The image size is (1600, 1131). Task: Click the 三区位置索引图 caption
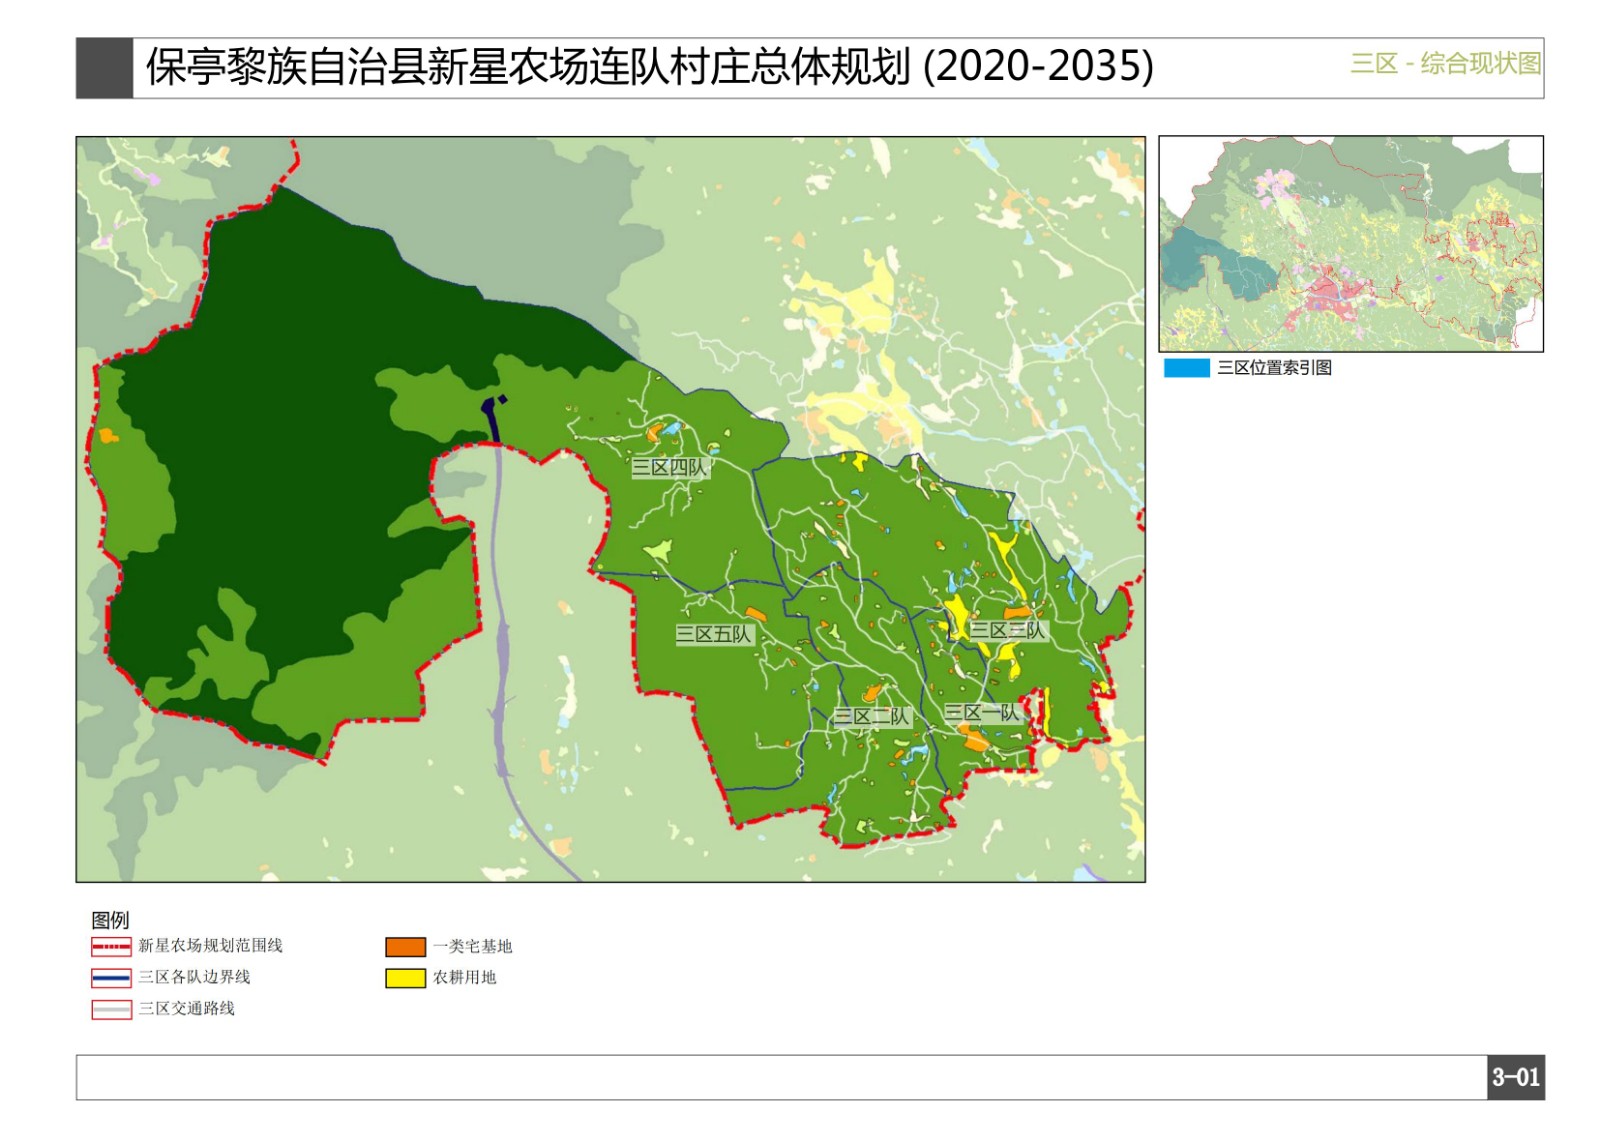(x=1274, y=368)
